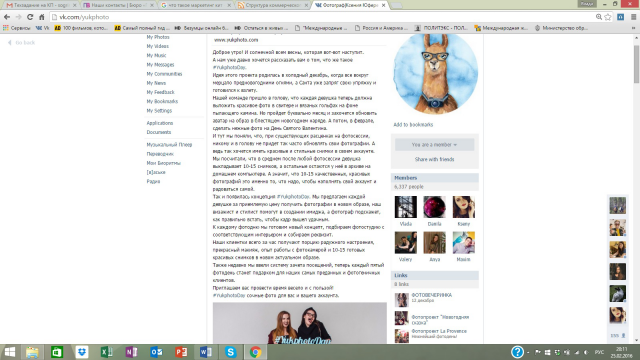Open Applications in VK sidebar

tap(160, 123)
